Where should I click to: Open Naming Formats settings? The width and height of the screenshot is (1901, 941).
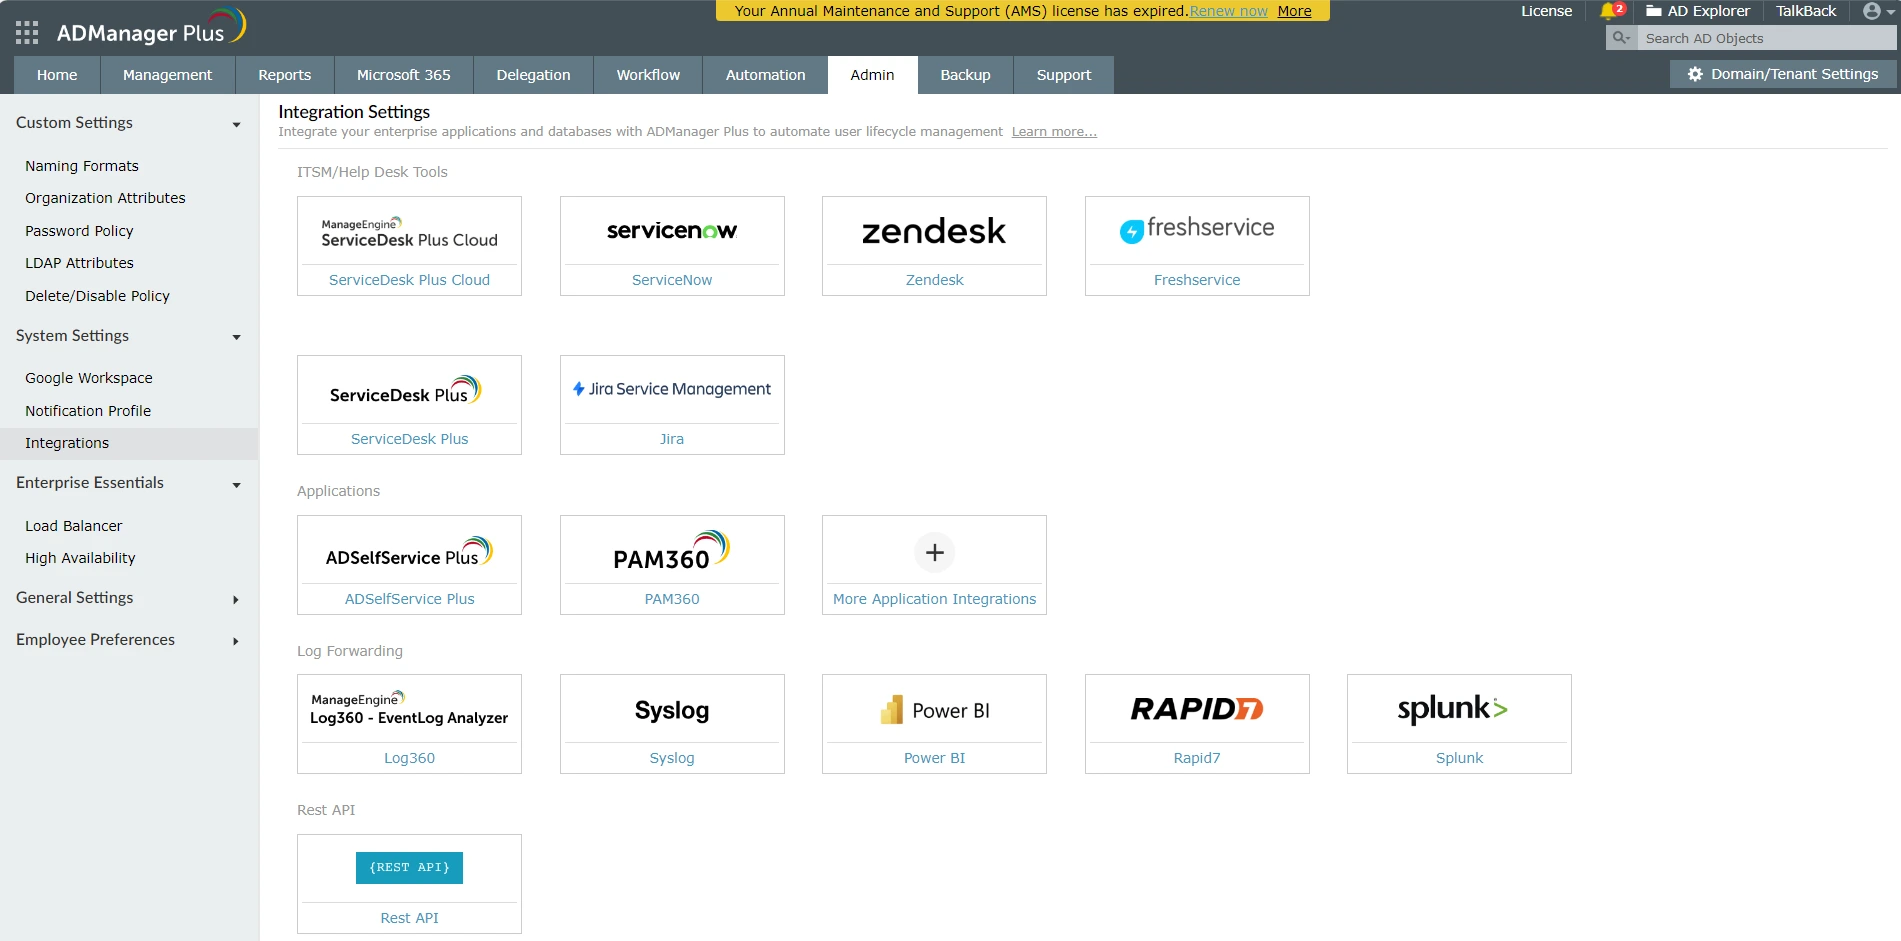click(x=82, y=166)
